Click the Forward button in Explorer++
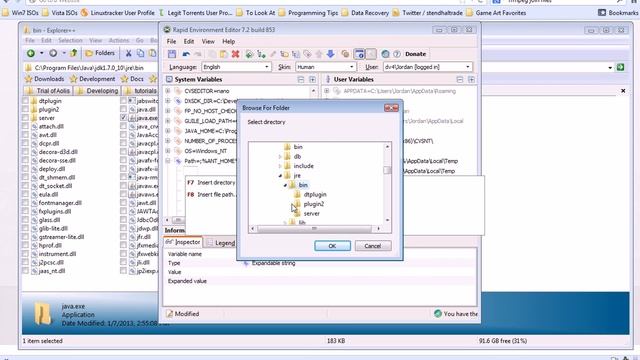 [53, 53]
